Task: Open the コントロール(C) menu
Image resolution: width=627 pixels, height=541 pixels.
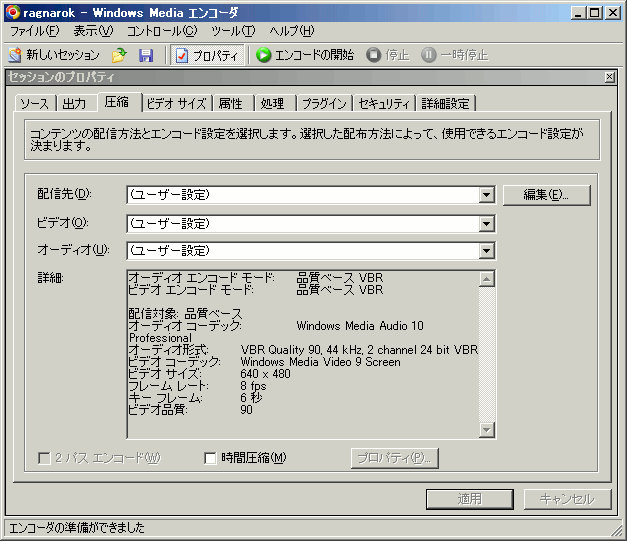Action: [x=162, y=31]
